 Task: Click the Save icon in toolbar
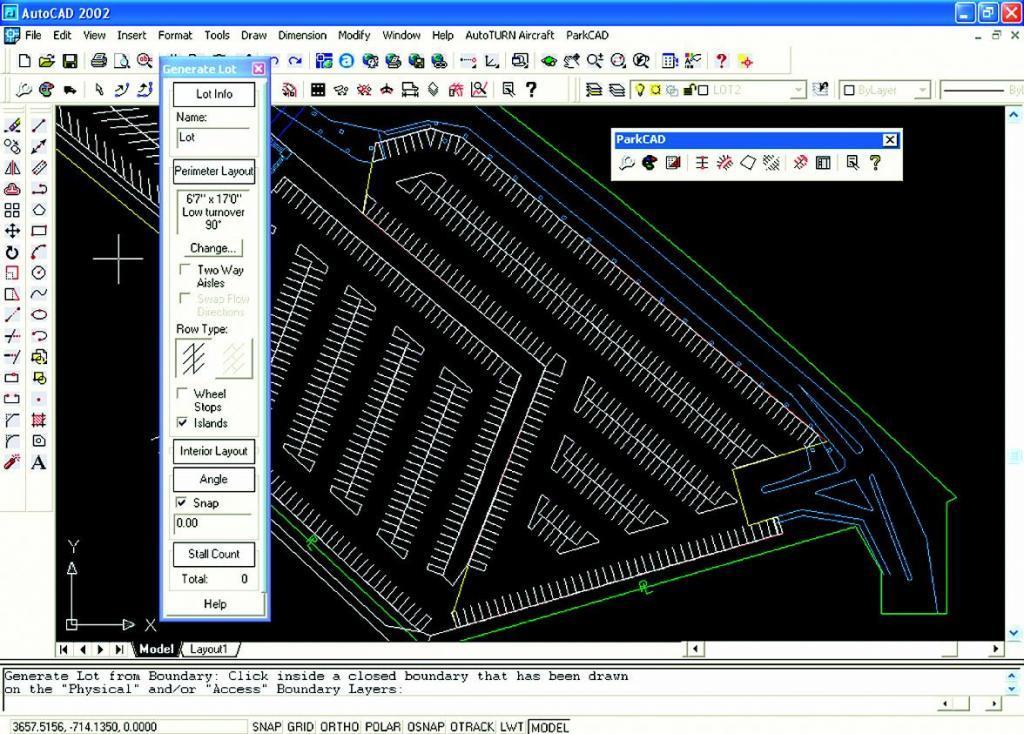click(69, 61)
